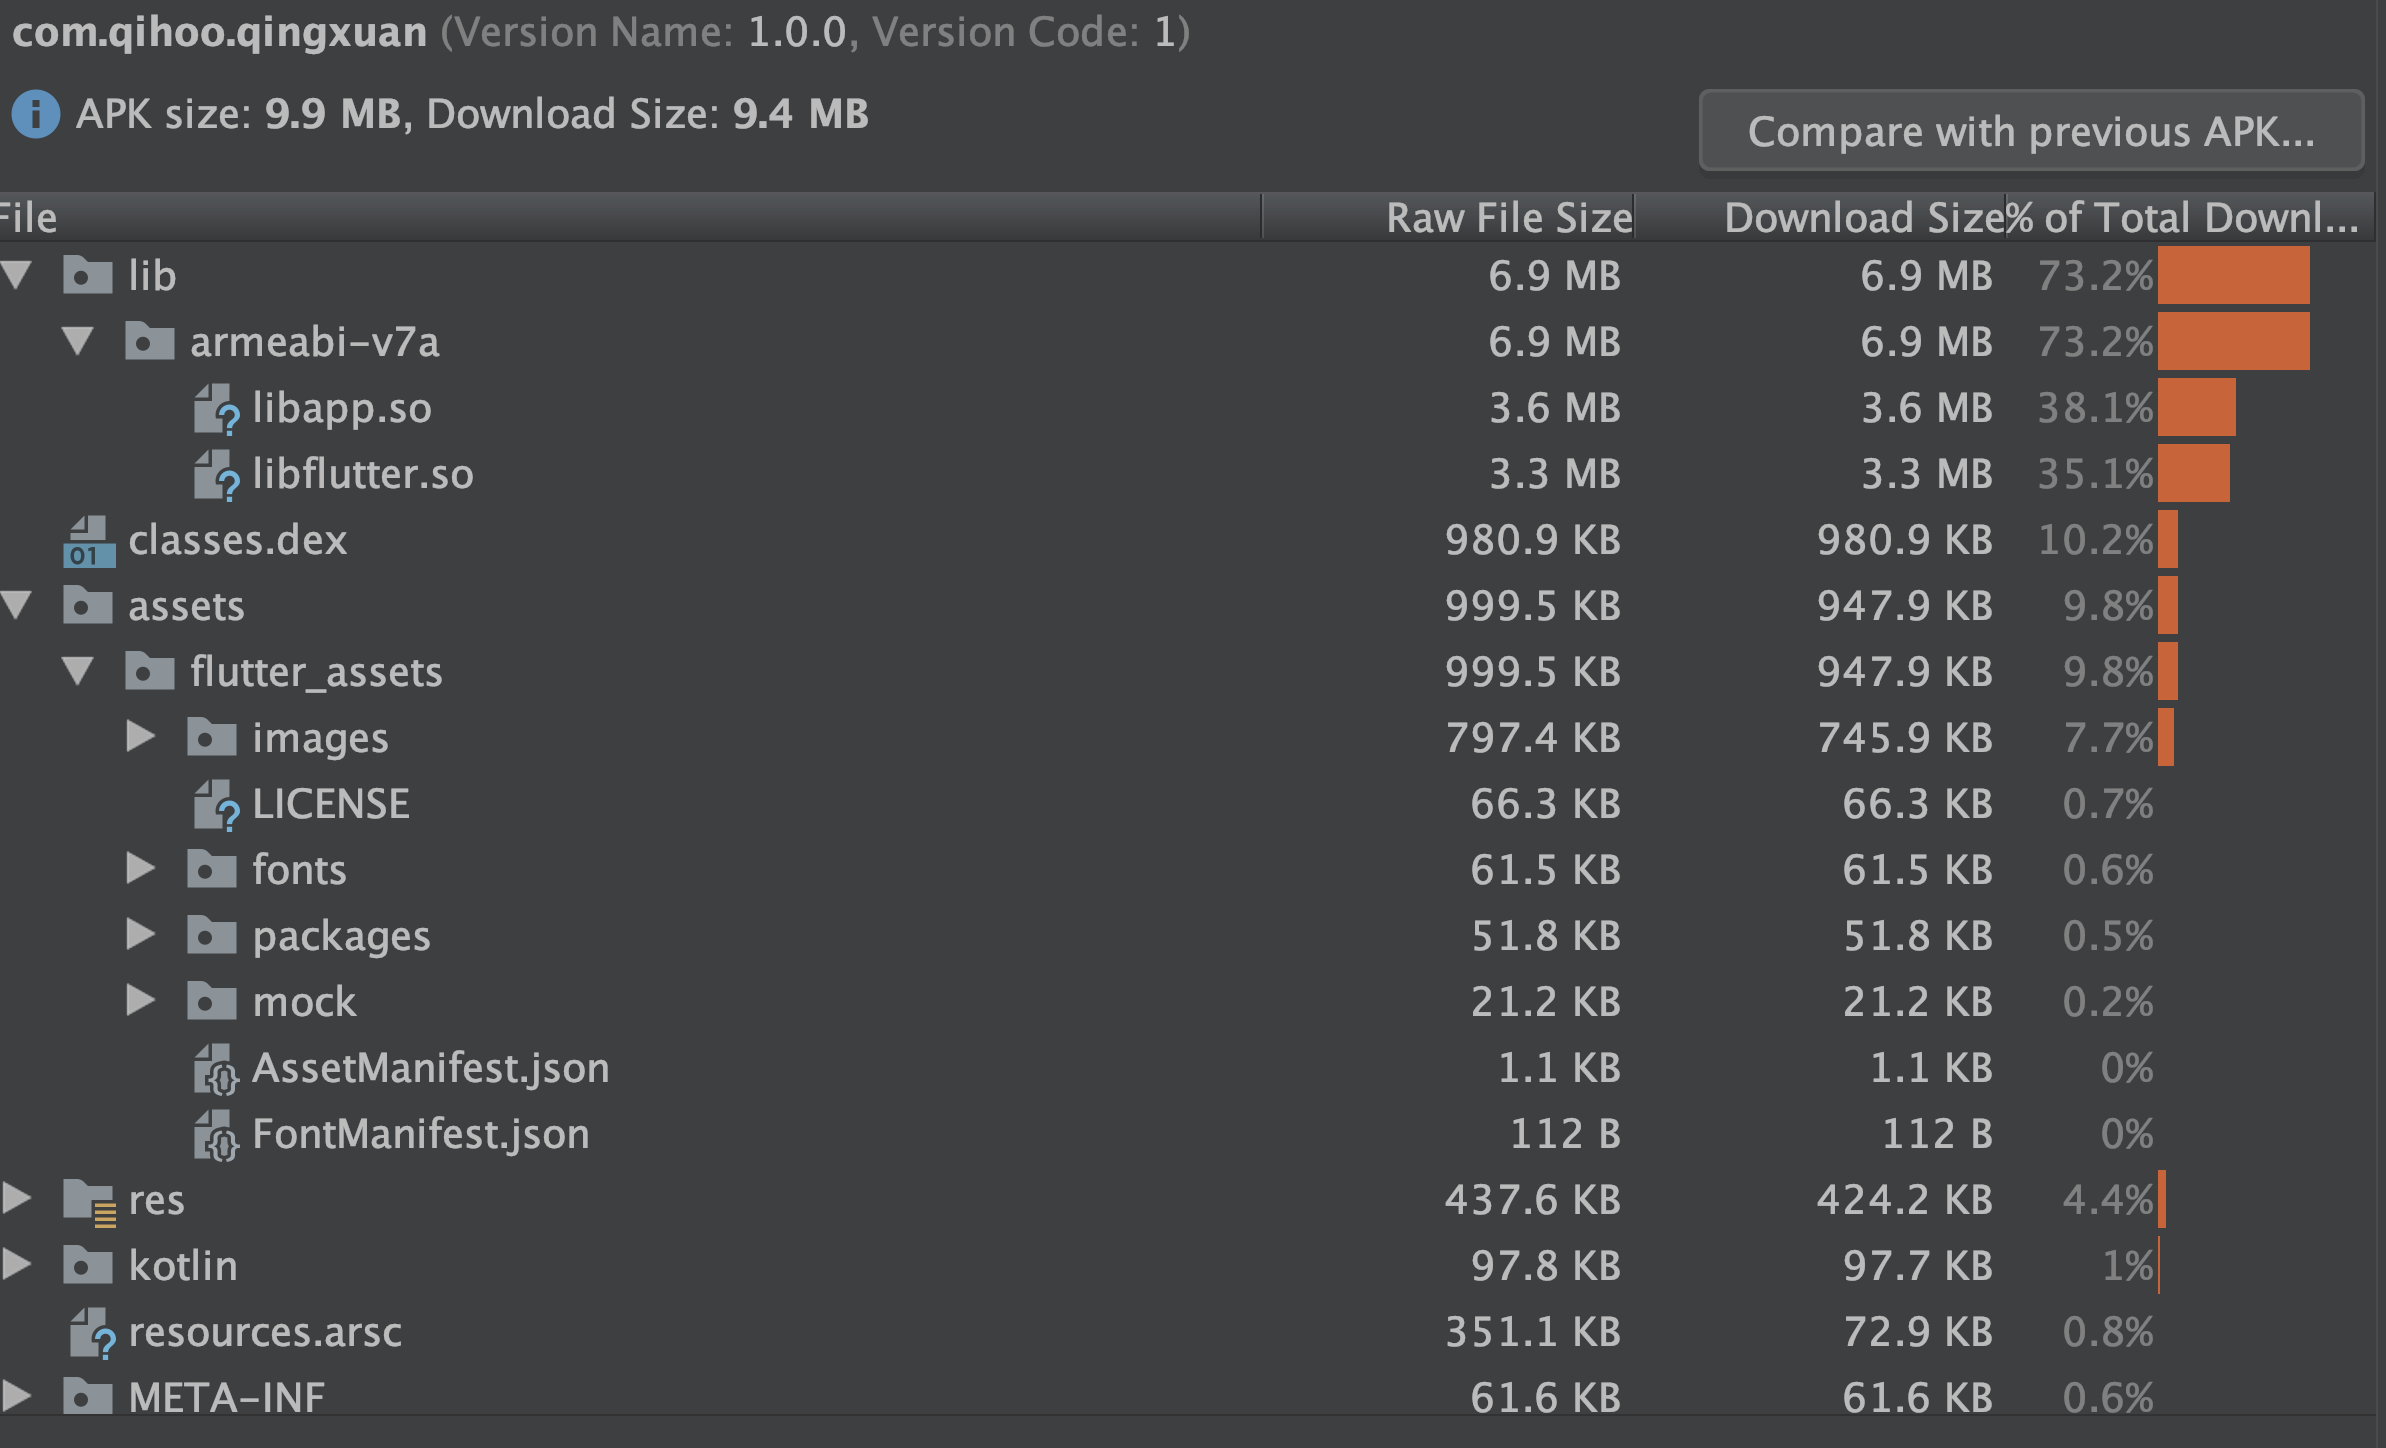
Task: Select the libapp.so row name
Action: (x=342, y=408)
